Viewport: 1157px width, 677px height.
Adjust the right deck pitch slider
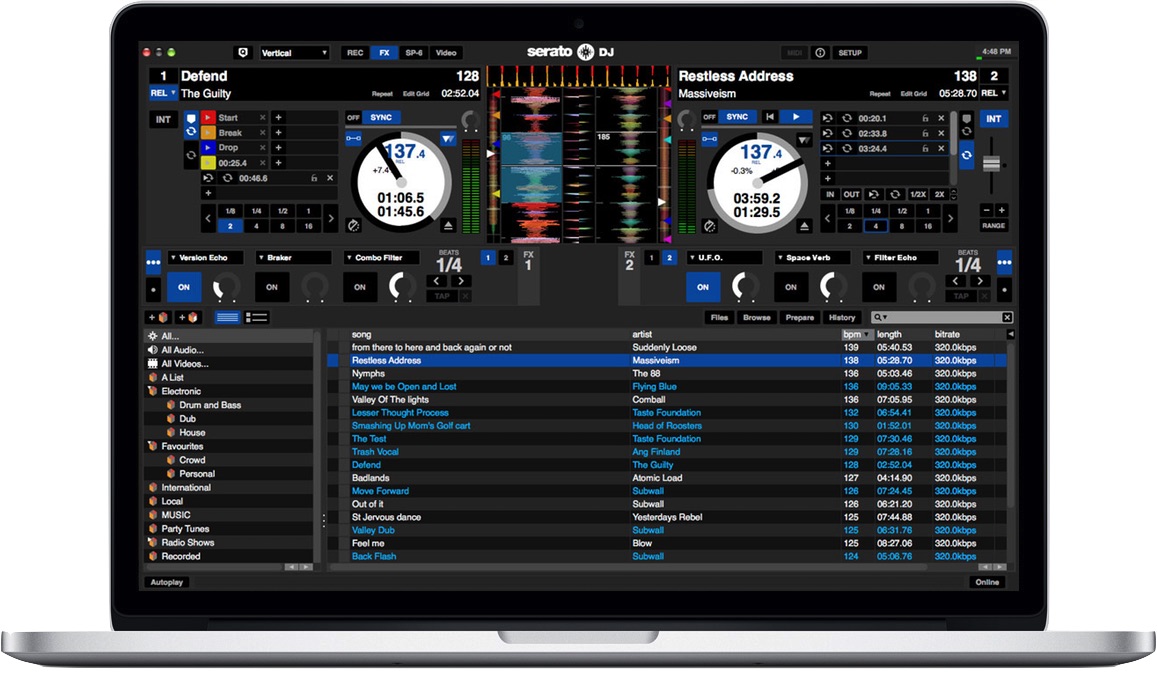click(x=991, y=164)
